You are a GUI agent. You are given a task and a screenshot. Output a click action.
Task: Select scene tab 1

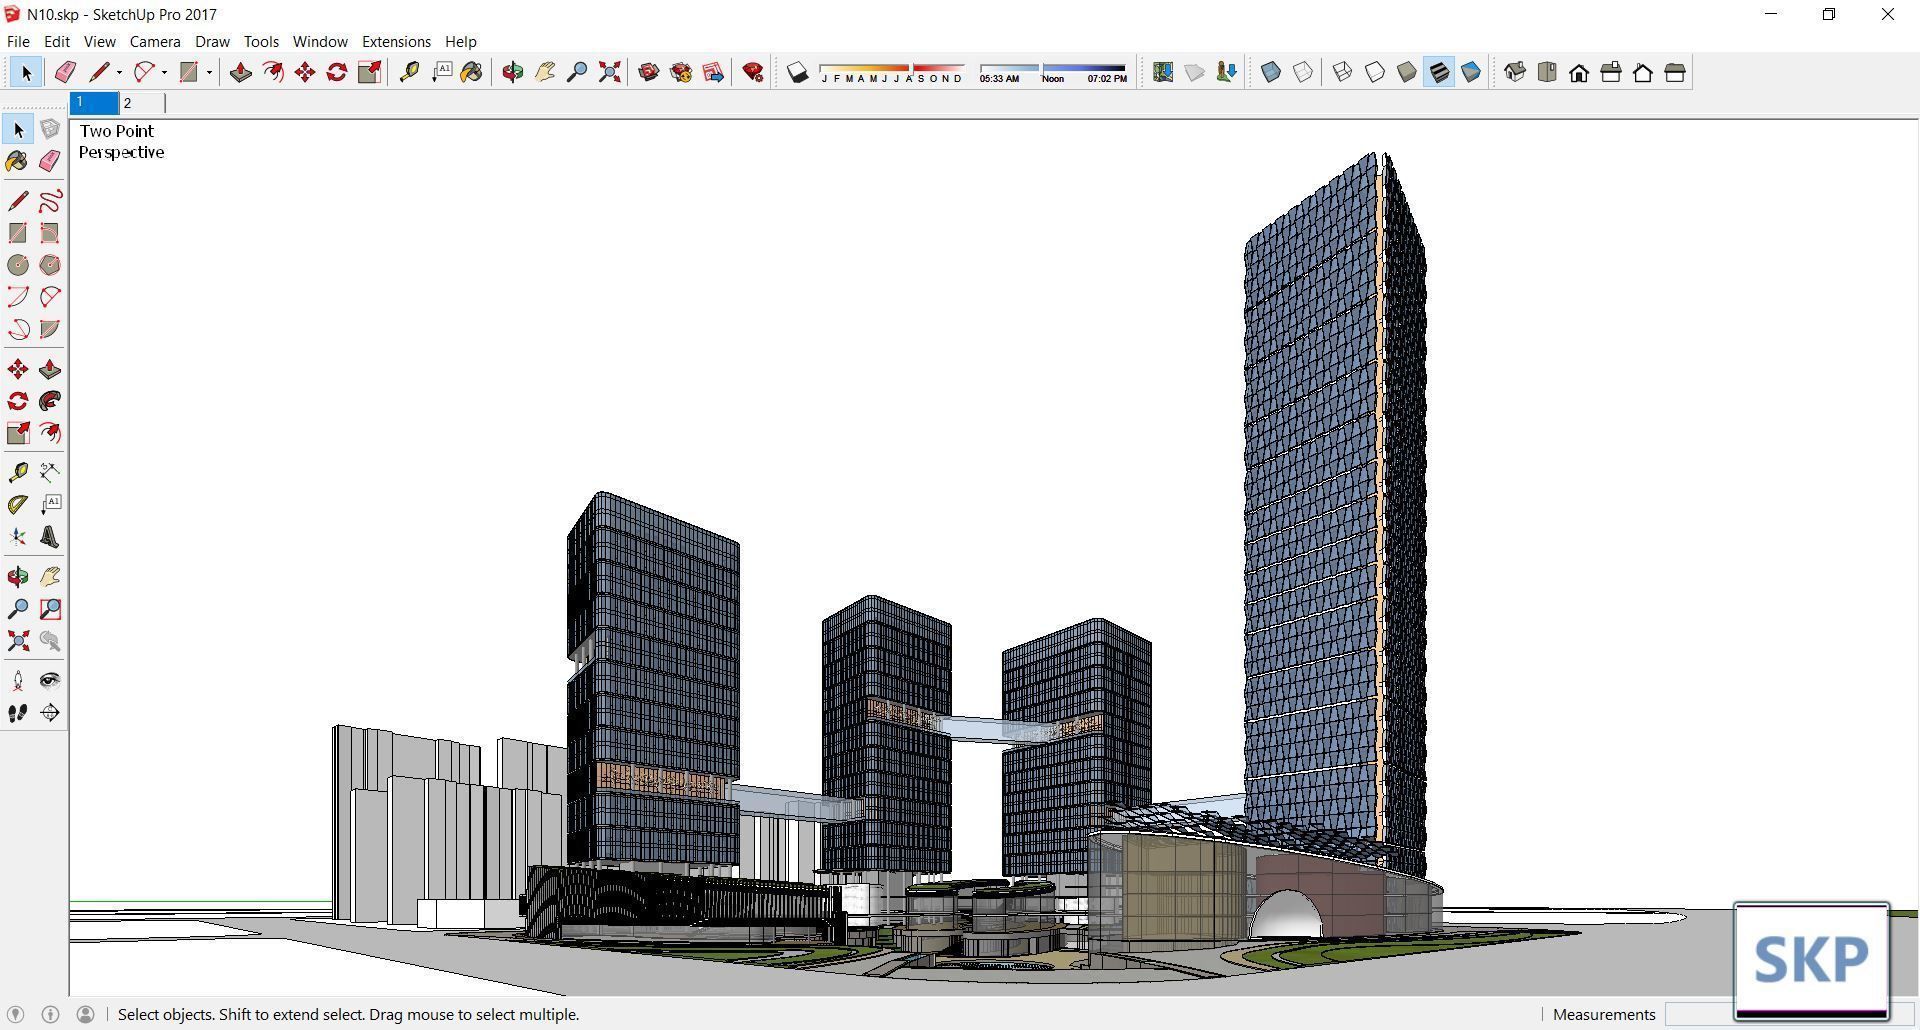click(x=94, y=103)
